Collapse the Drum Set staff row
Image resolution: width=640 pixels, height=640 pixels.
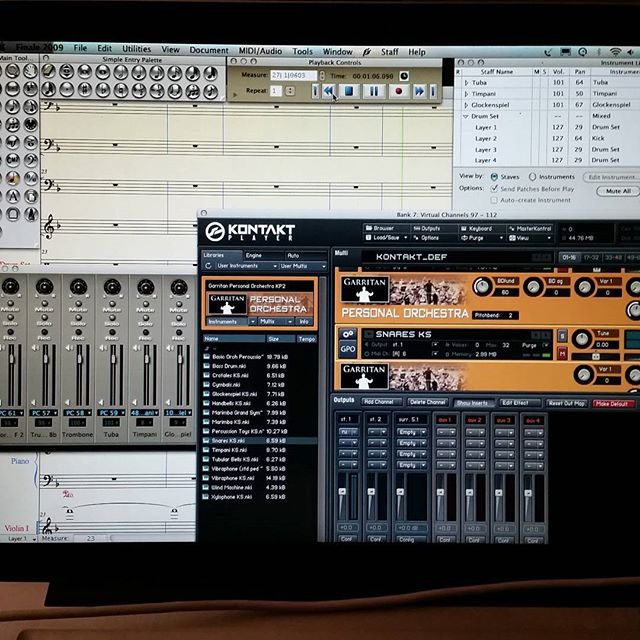click(465, 116)
